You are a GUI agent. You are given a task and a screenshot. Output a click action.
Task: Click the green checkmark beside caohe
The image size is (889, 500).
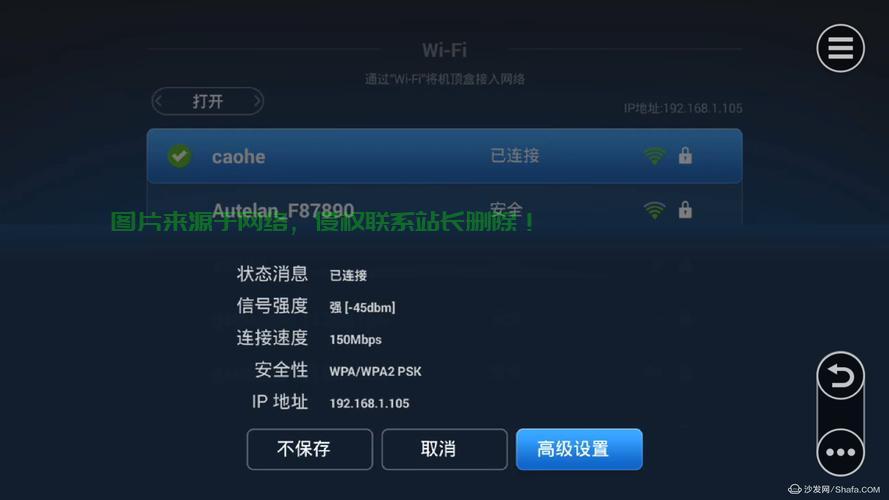[180, 156]
